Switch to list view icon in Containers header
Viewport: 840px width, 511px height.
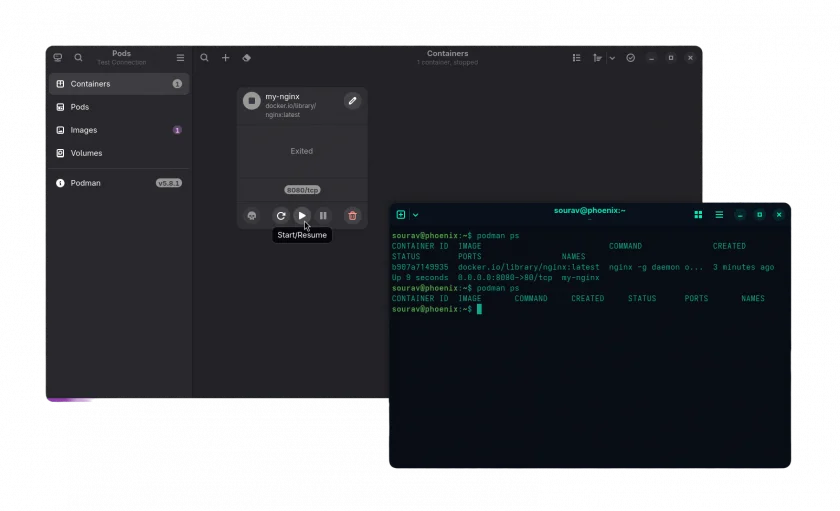click(x=576, y=57)
